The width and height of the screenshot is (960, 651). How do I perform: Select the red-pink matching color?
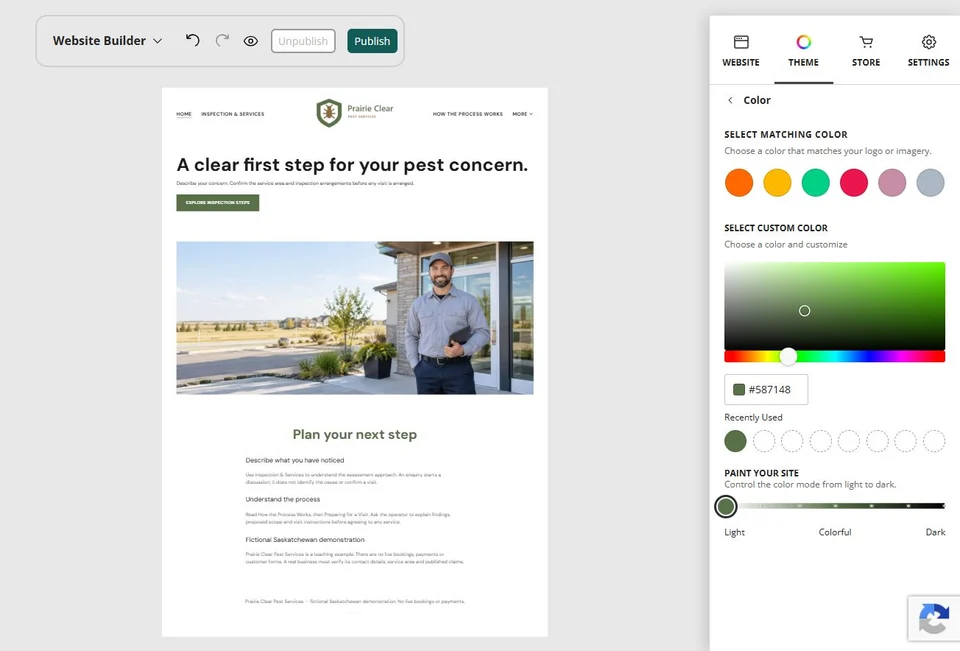point(853,183)
